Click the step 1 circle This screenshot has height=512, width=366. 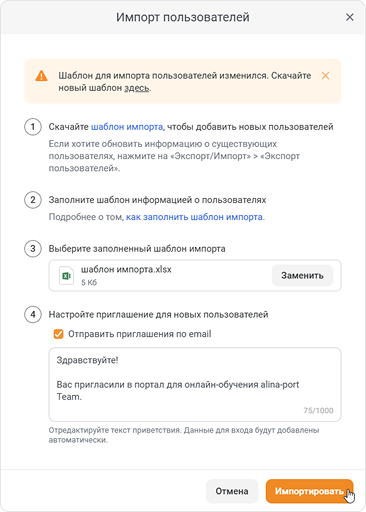point(33,127)
